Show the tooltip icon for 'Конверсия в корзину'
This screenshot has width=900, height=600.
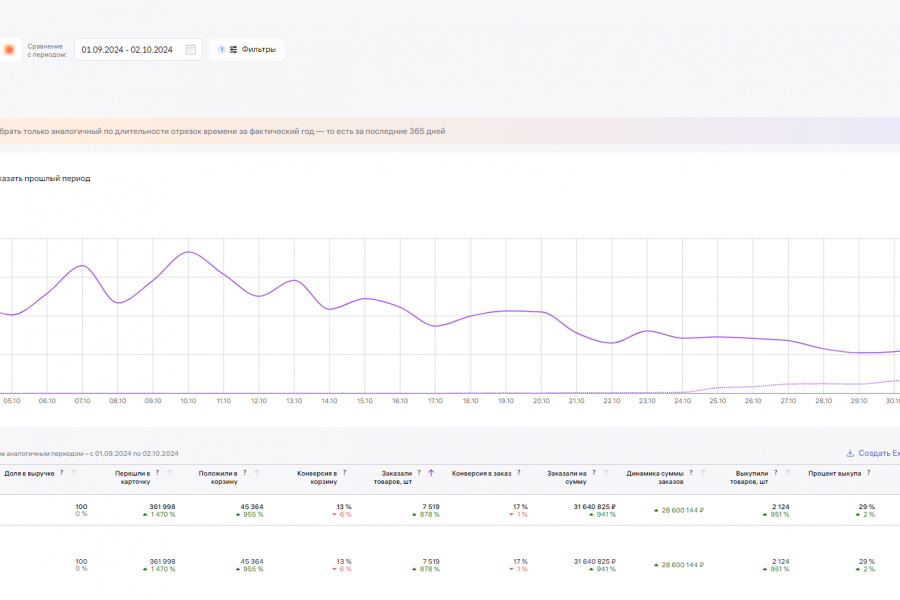point(343,472)
